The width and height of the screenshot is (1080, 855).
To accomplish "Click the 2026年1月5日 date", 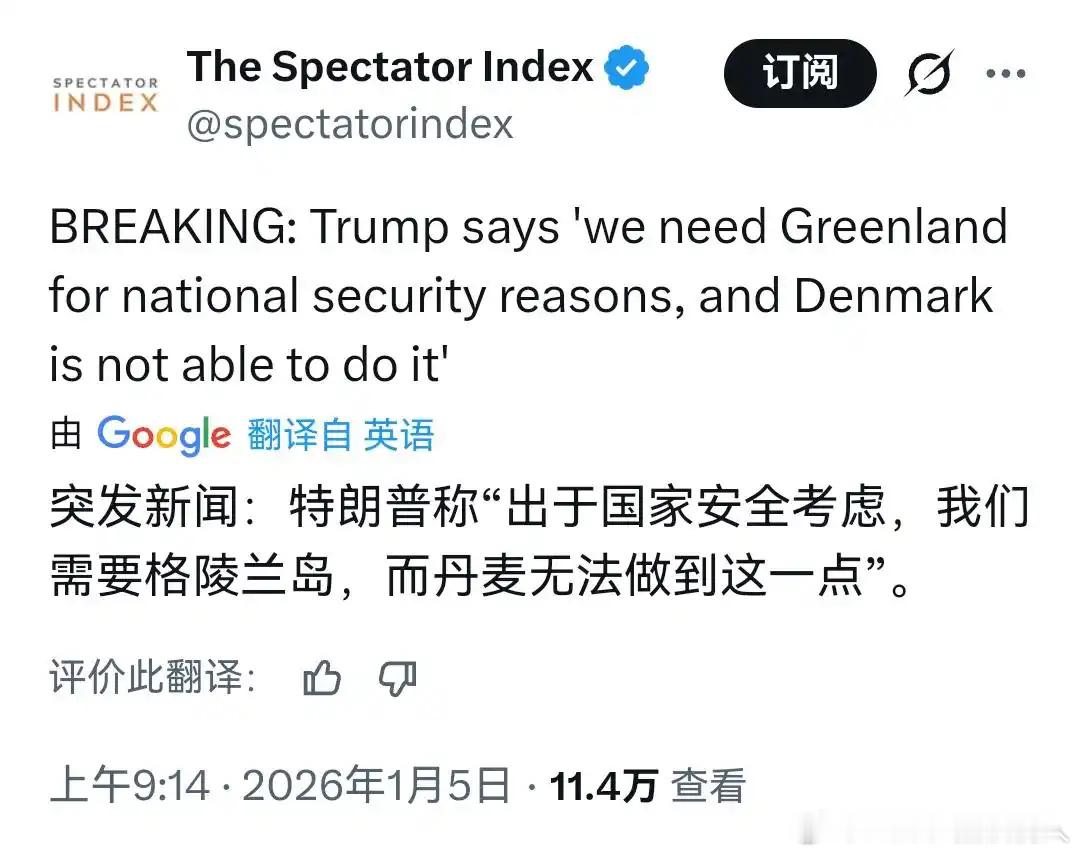I will coord(376,786).
